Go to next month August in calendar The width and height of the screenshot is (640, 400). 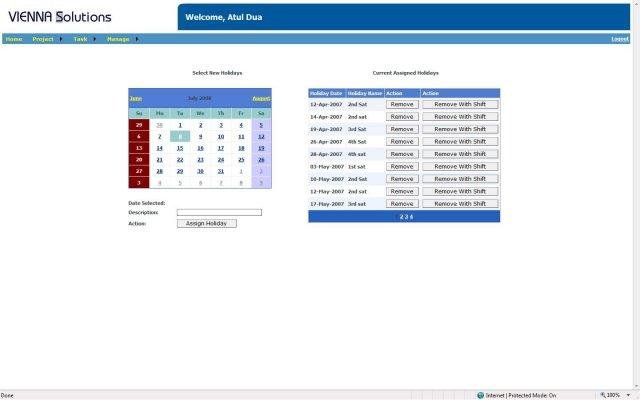click(261, 99)
